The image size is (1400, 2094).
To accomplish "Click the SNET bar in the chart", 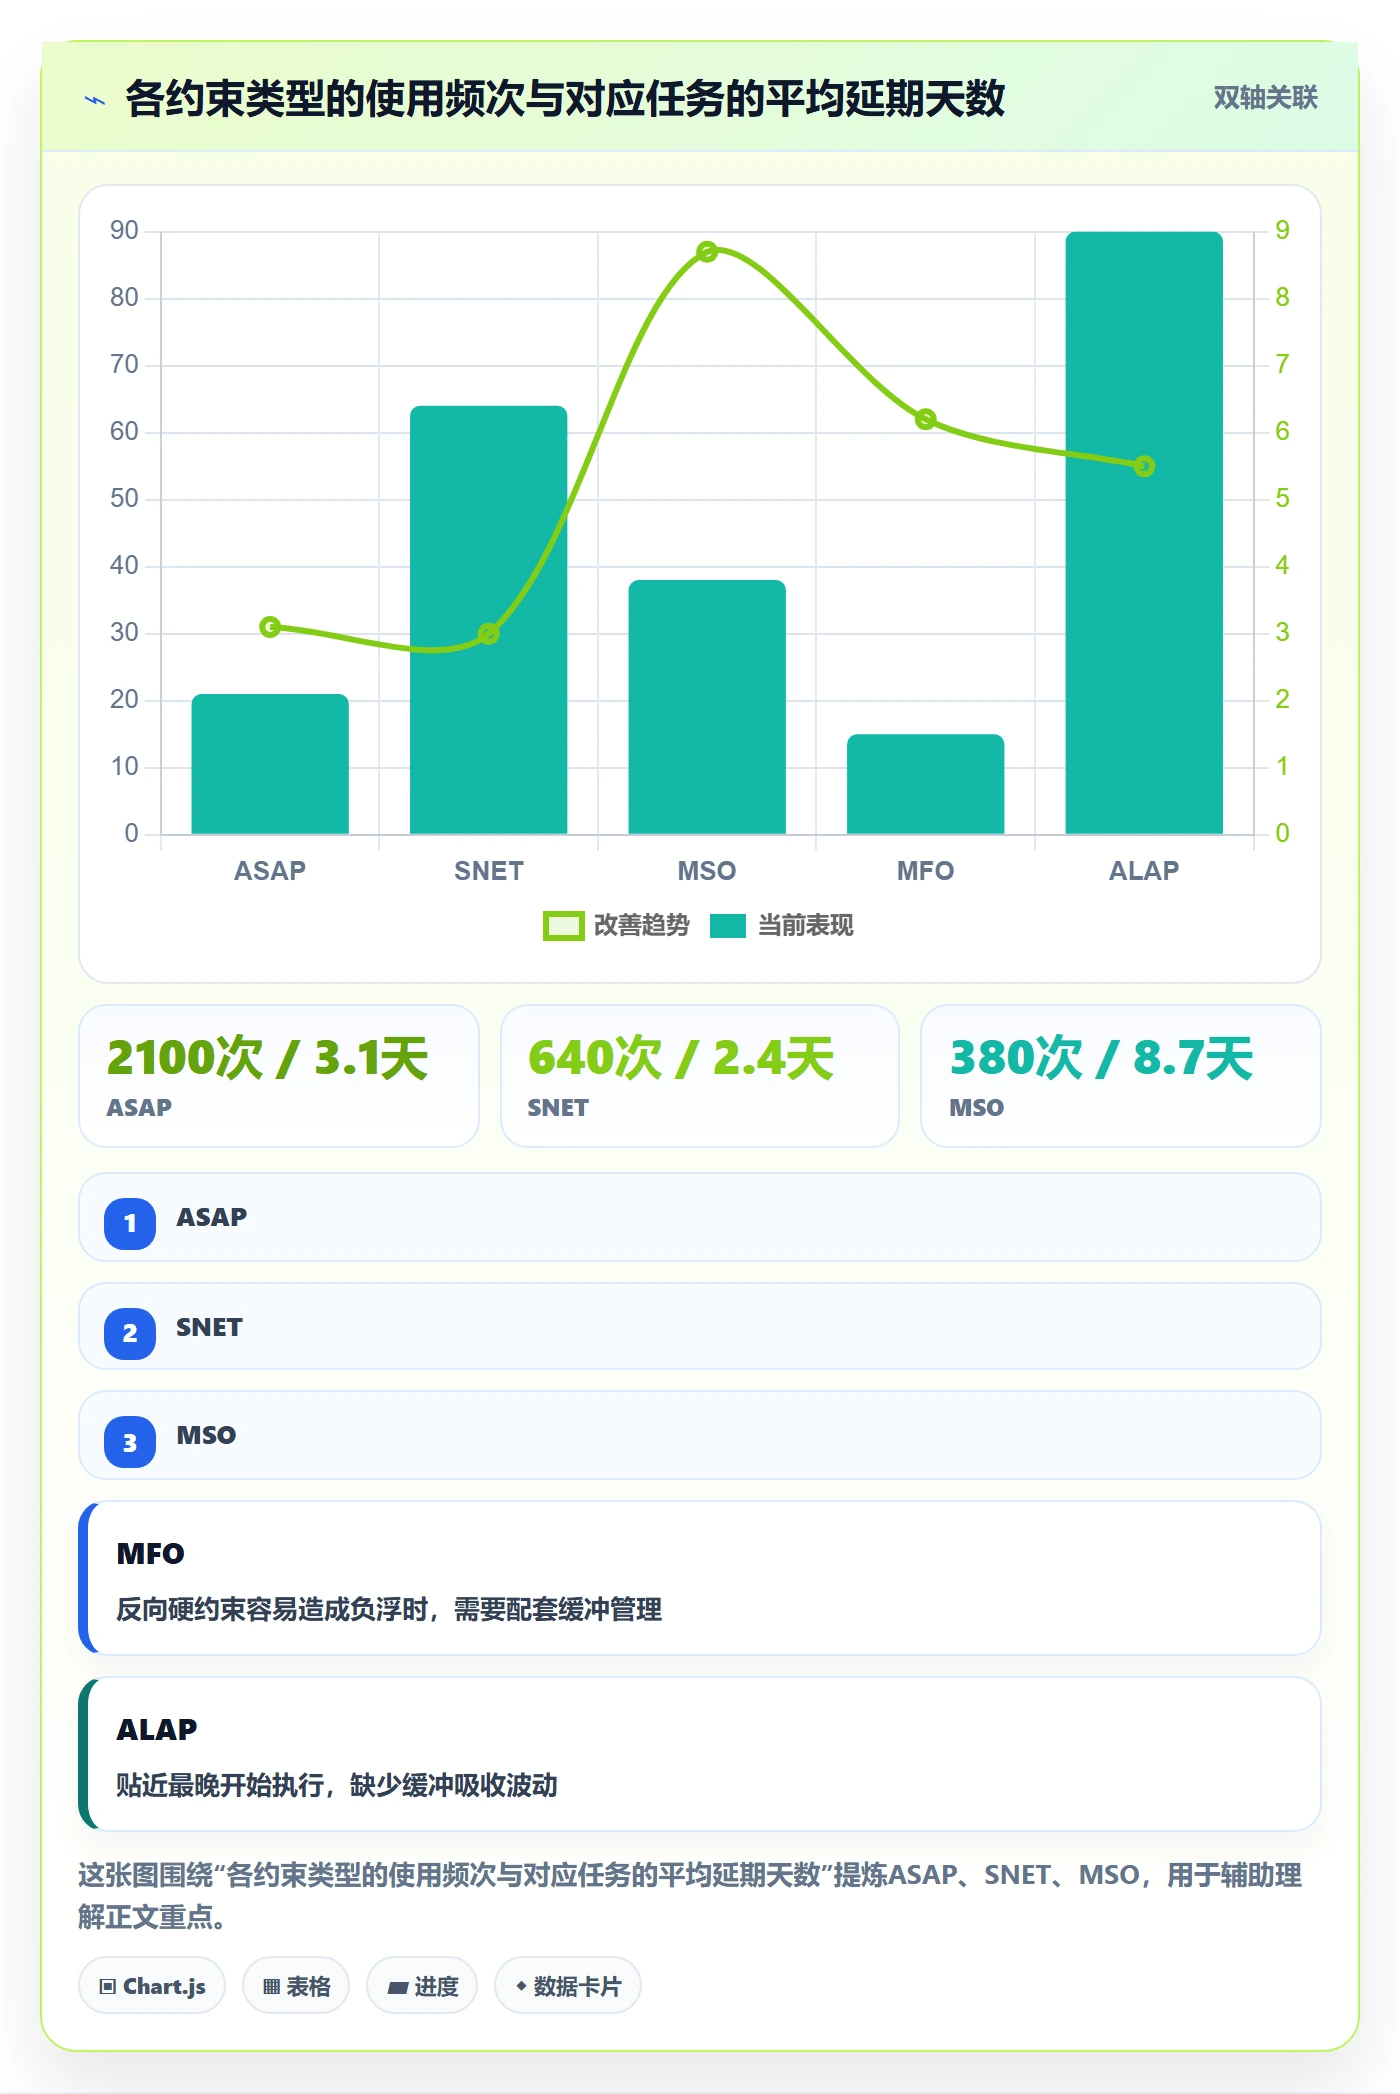I will (x=489, y=620).
